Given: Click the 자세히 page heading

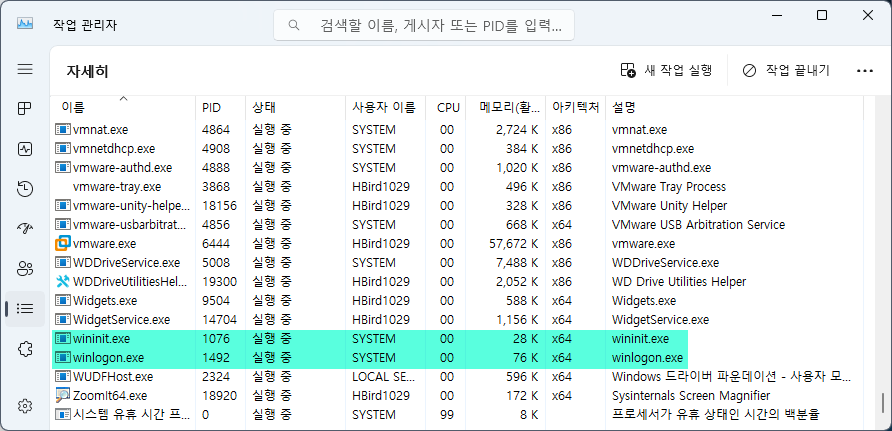Looking at the screenshot, I should click(88, 71).
